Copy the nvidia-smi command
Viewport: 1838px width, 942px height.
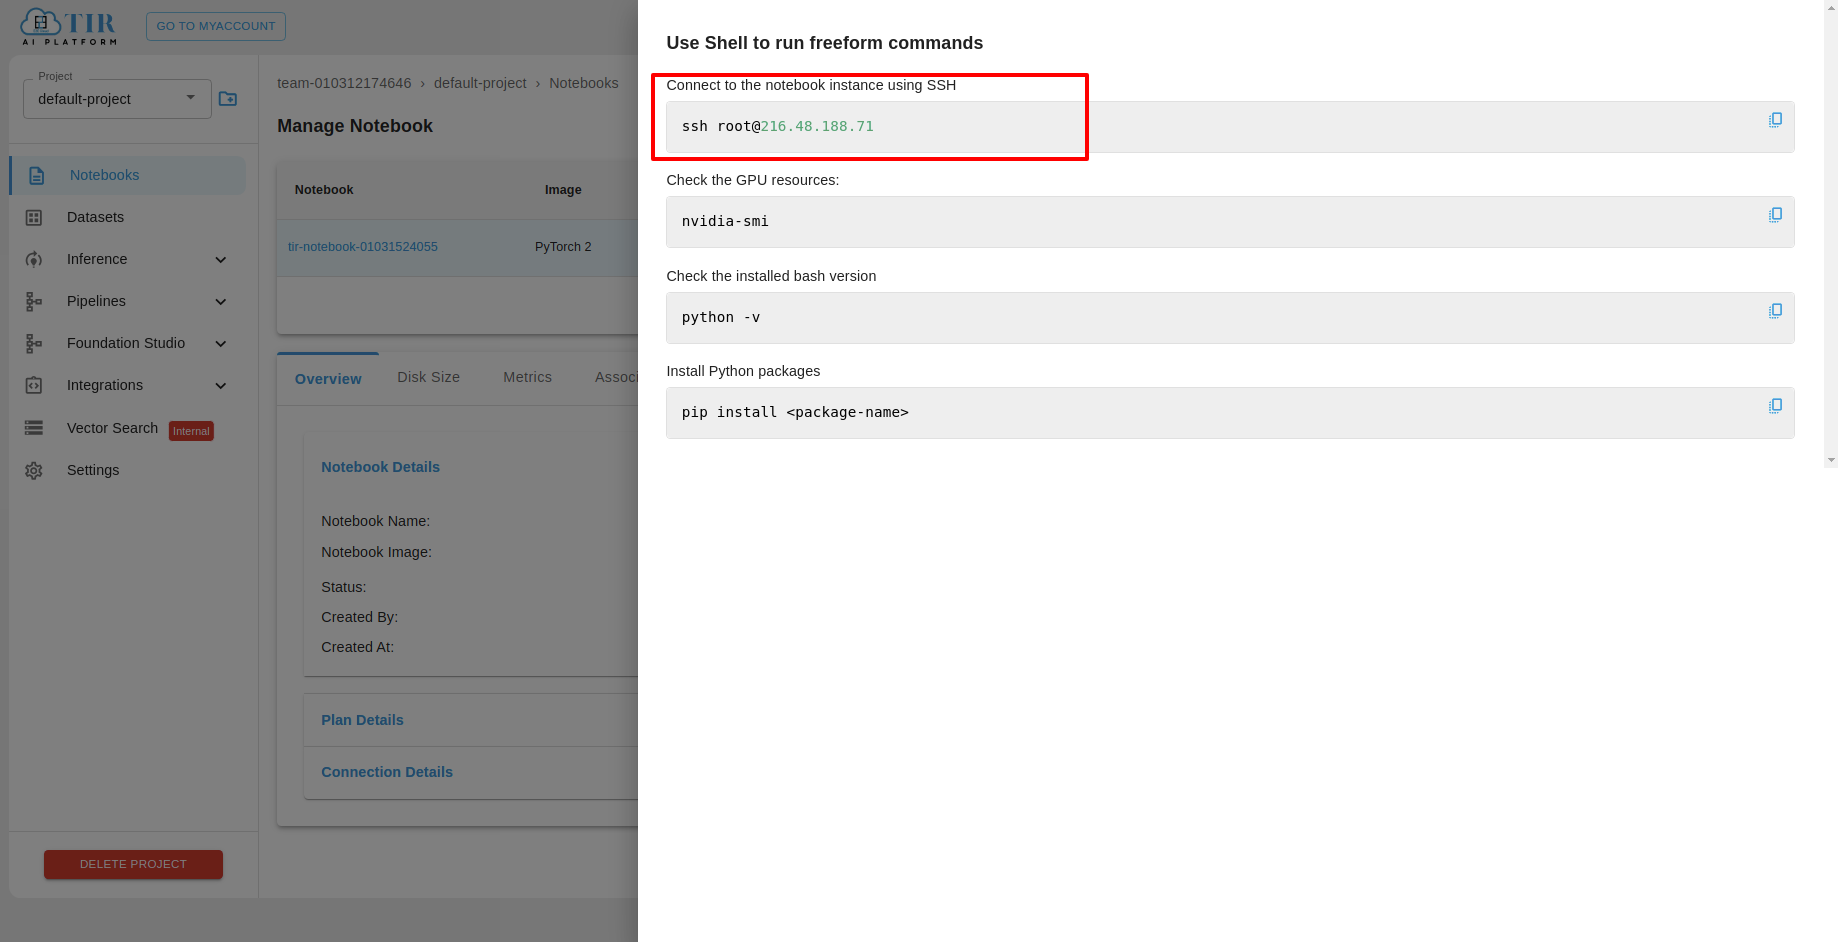1775,215
